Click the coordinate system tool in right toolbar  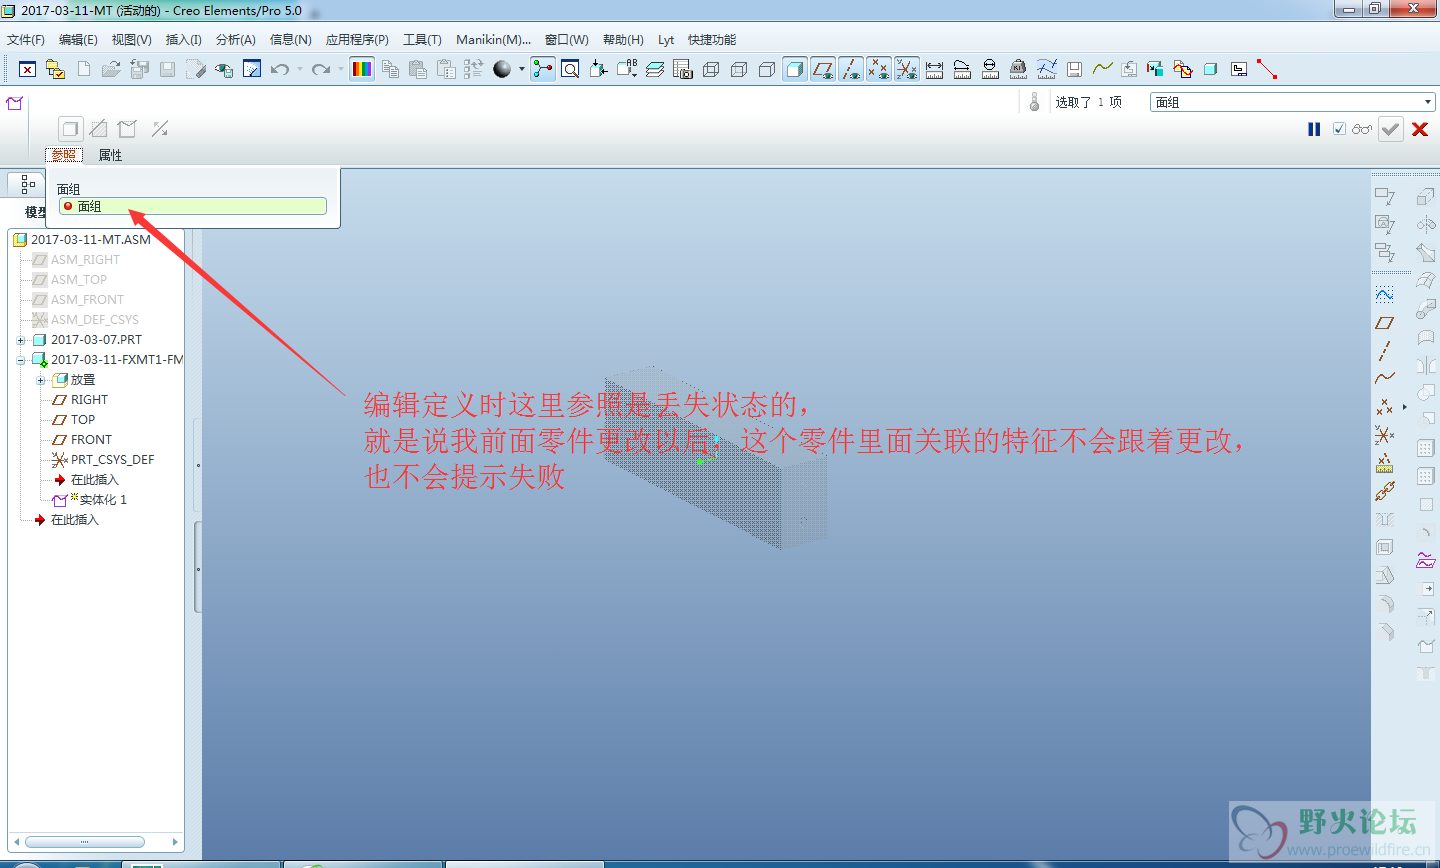click(1385, 435)
